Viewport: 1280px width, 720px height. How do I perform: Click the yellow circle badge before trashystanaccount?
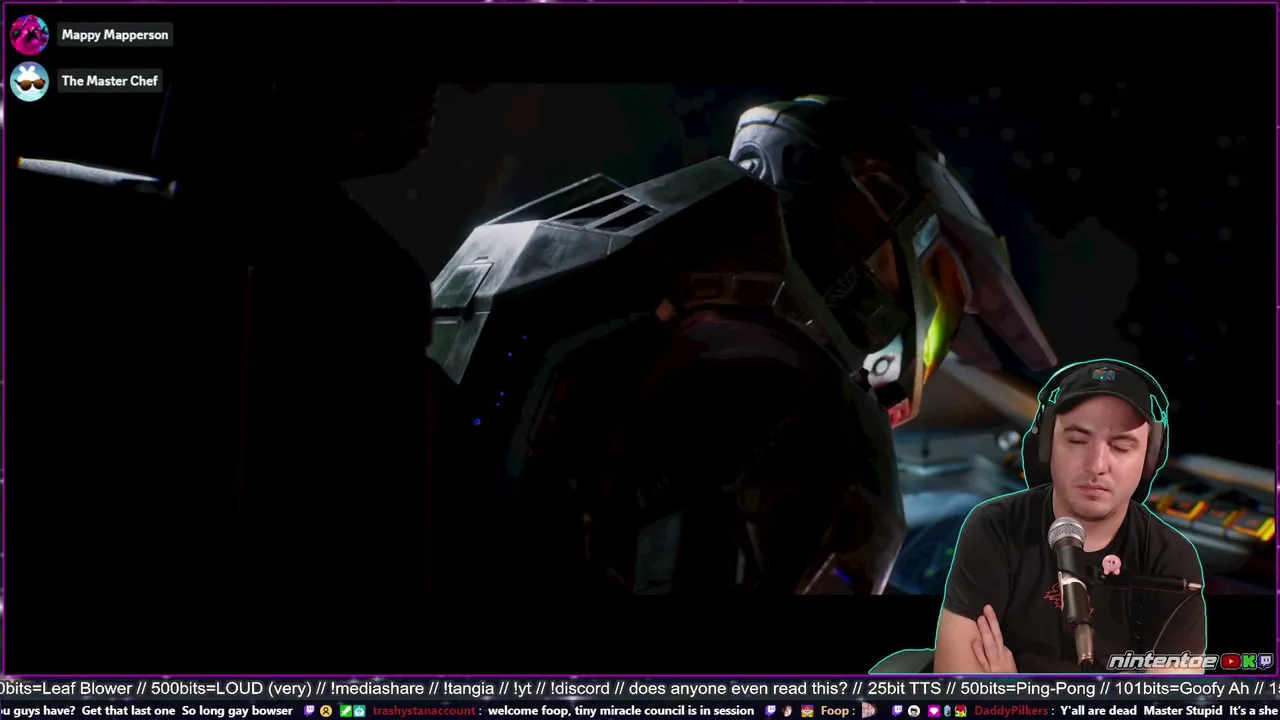tap(326, 711)
